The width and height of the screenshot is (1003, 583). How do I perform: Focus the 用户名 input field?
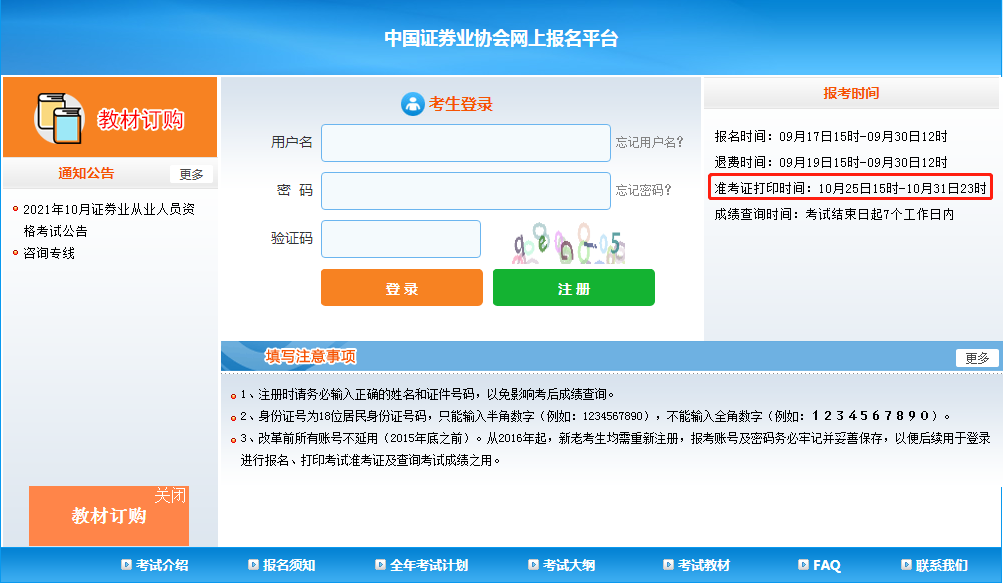click(x=466, y=143)
